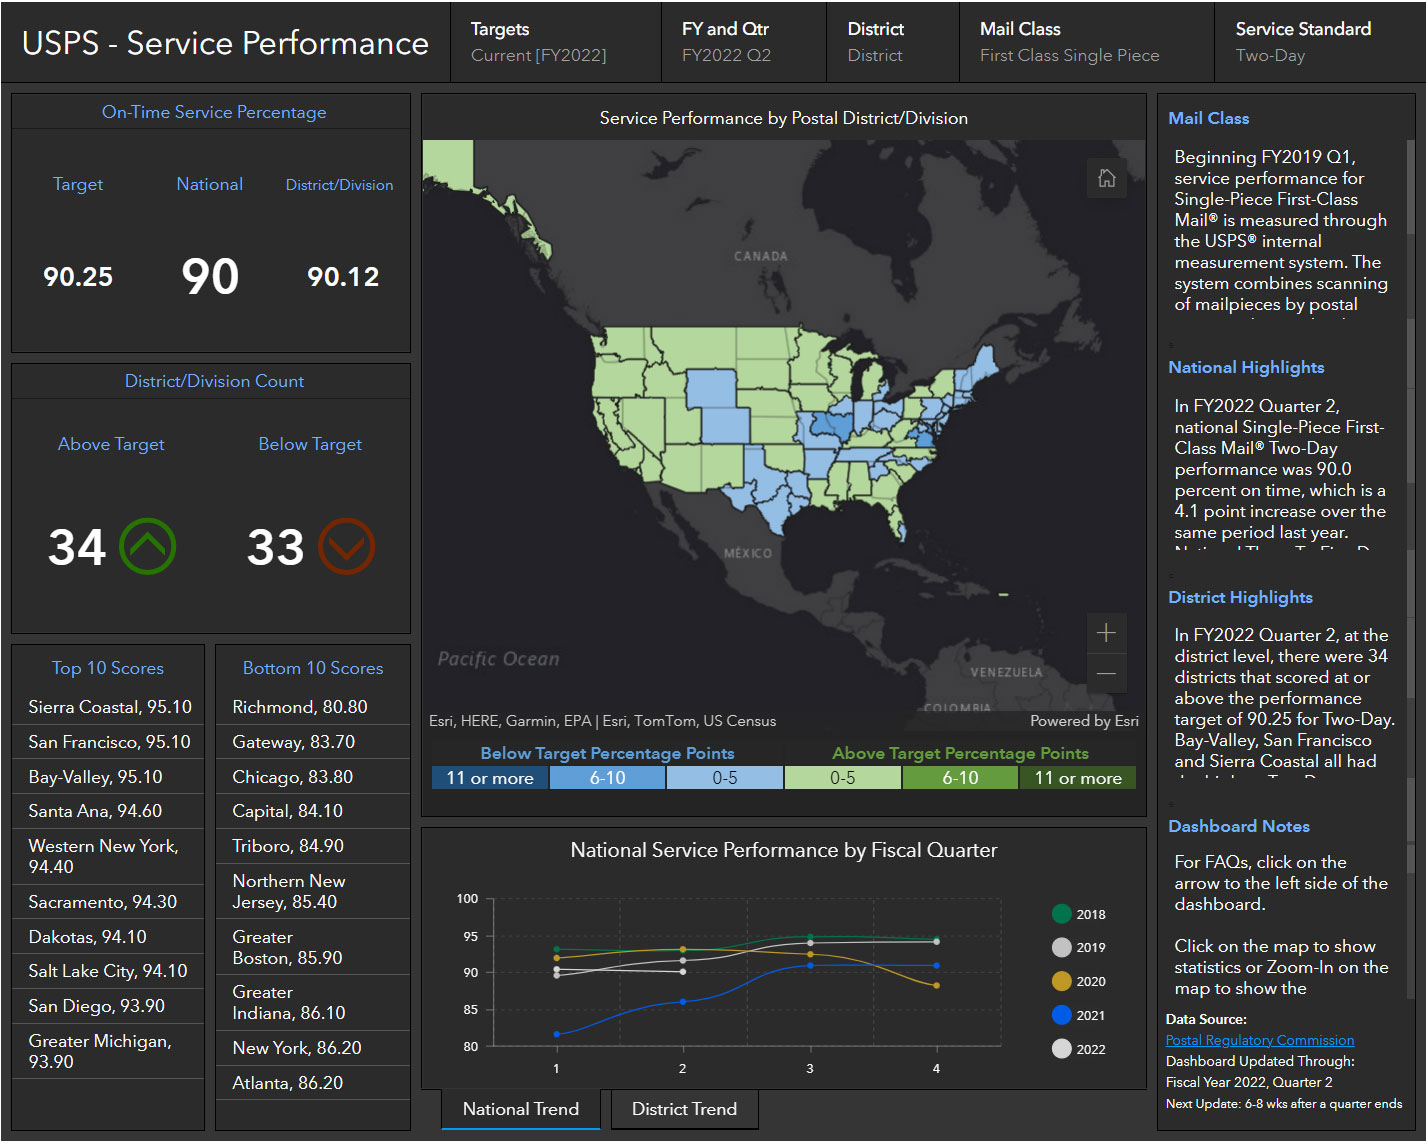Select Atlanta, 86.20 row

tap(313, 1083)
